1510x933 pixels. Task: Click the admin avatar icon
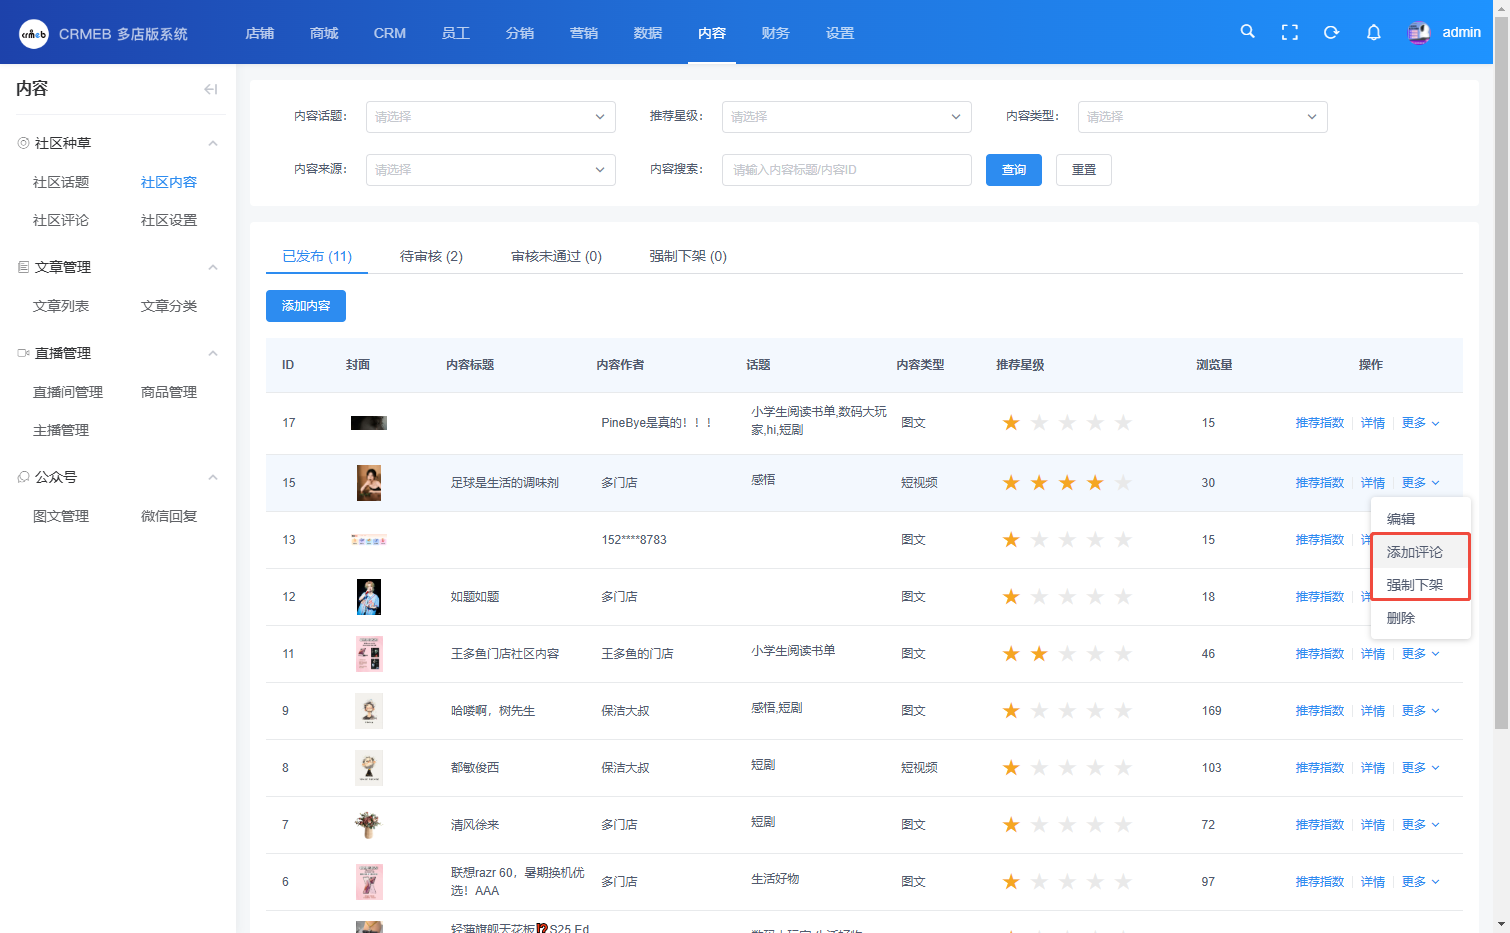pos(1418,33)
